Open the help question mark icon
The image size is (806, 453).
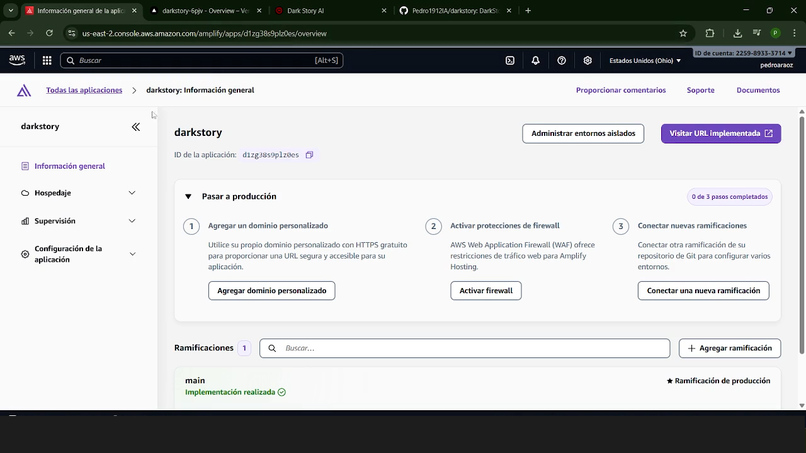[561, 60]
